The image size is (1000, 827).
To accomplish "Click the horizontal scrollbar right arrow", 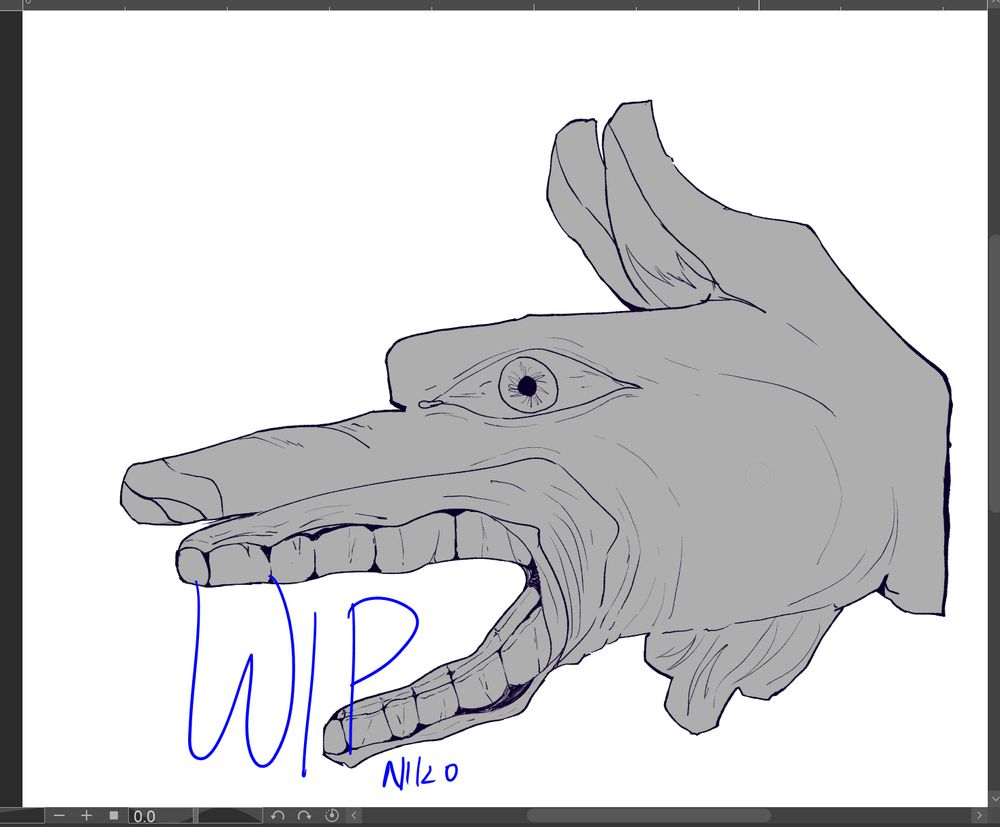I will click(979, 816).
